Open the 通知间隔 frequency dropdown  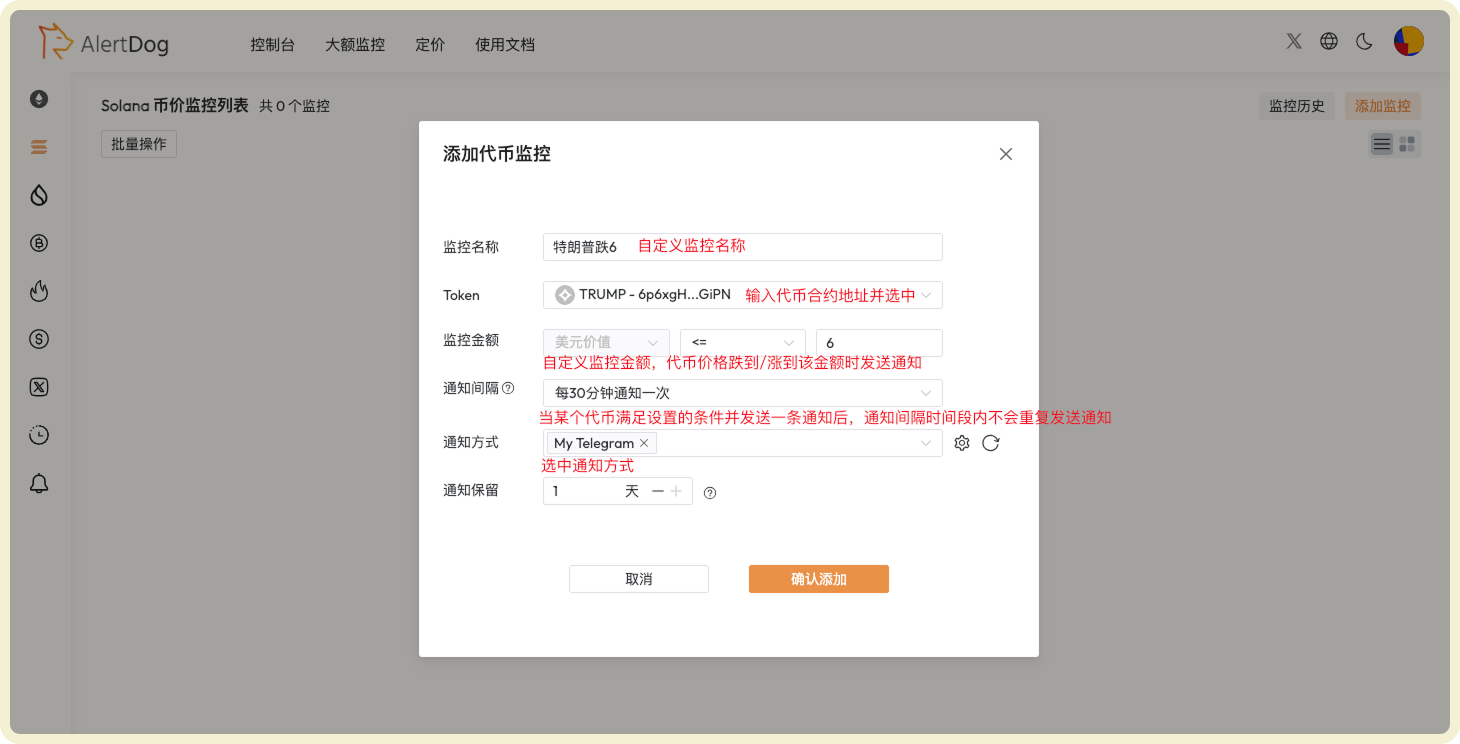tap(742, 392)
